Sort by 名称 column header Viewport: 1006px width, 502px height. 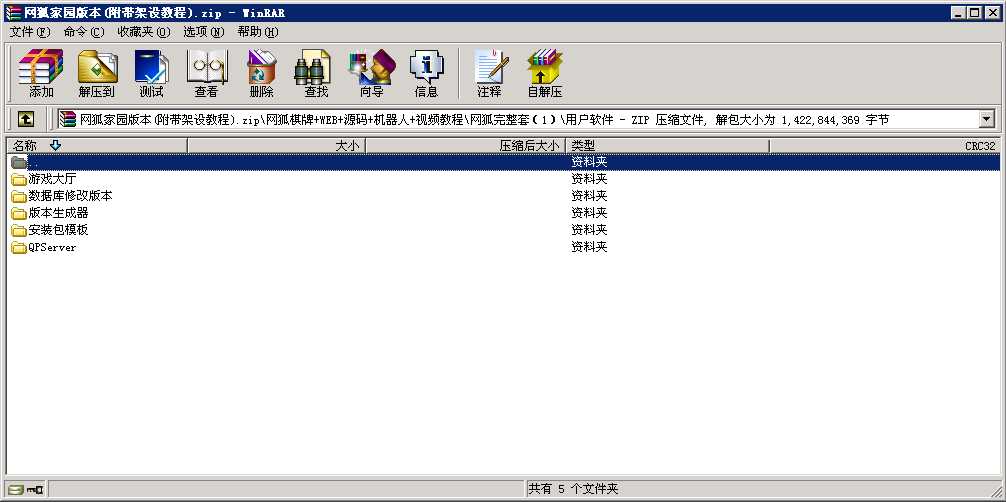(x=97, y=146)
